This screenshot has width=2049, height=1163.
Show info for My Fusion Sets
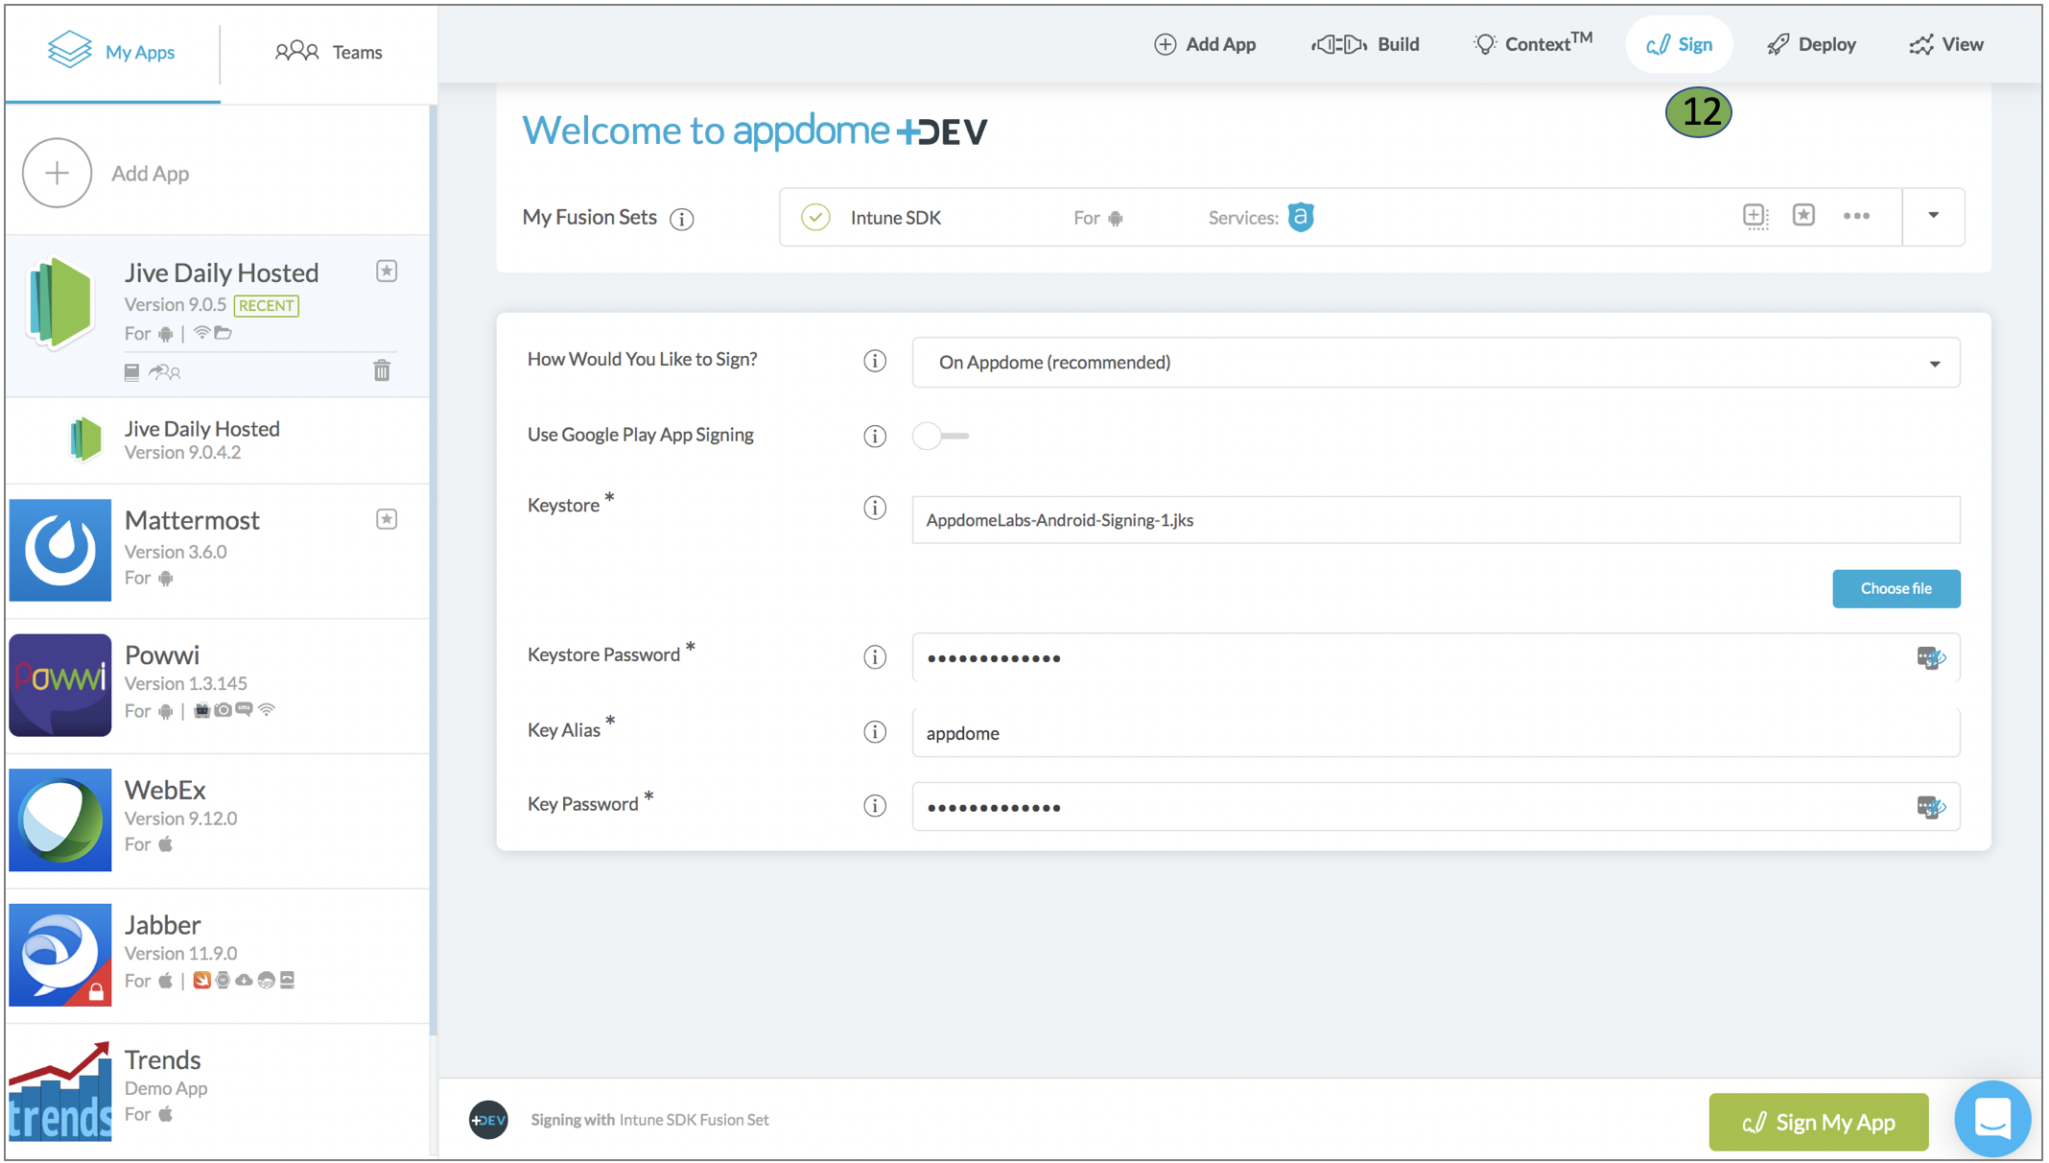682,219
